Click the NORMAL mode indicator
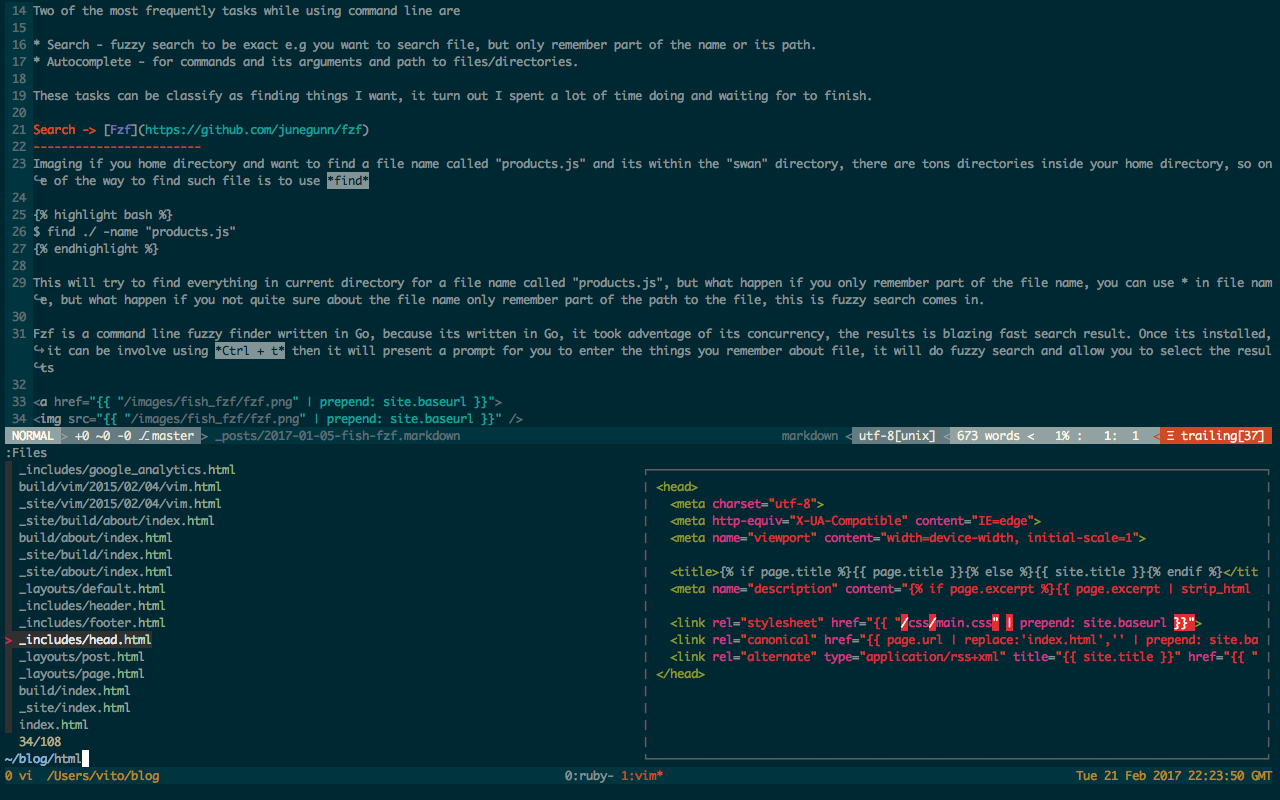Viewport: 1280px width, 800px height. [x=32, y=436]
